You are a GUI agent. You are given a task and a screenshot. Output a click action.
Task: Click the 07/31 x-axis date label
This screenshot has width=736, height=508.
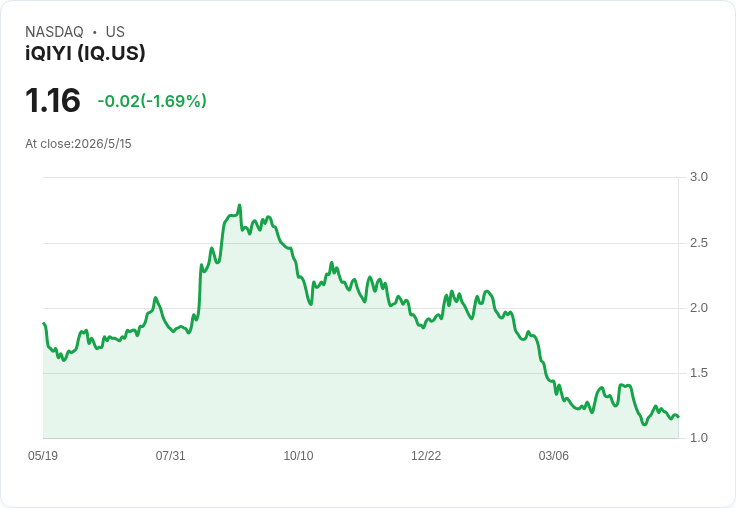point(170,455)
